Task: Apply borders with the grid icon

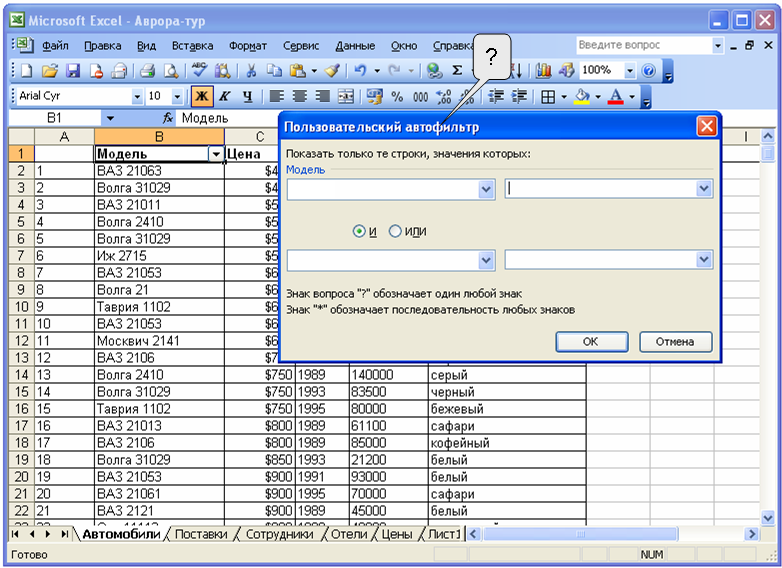Action: (x=548, y=97)
